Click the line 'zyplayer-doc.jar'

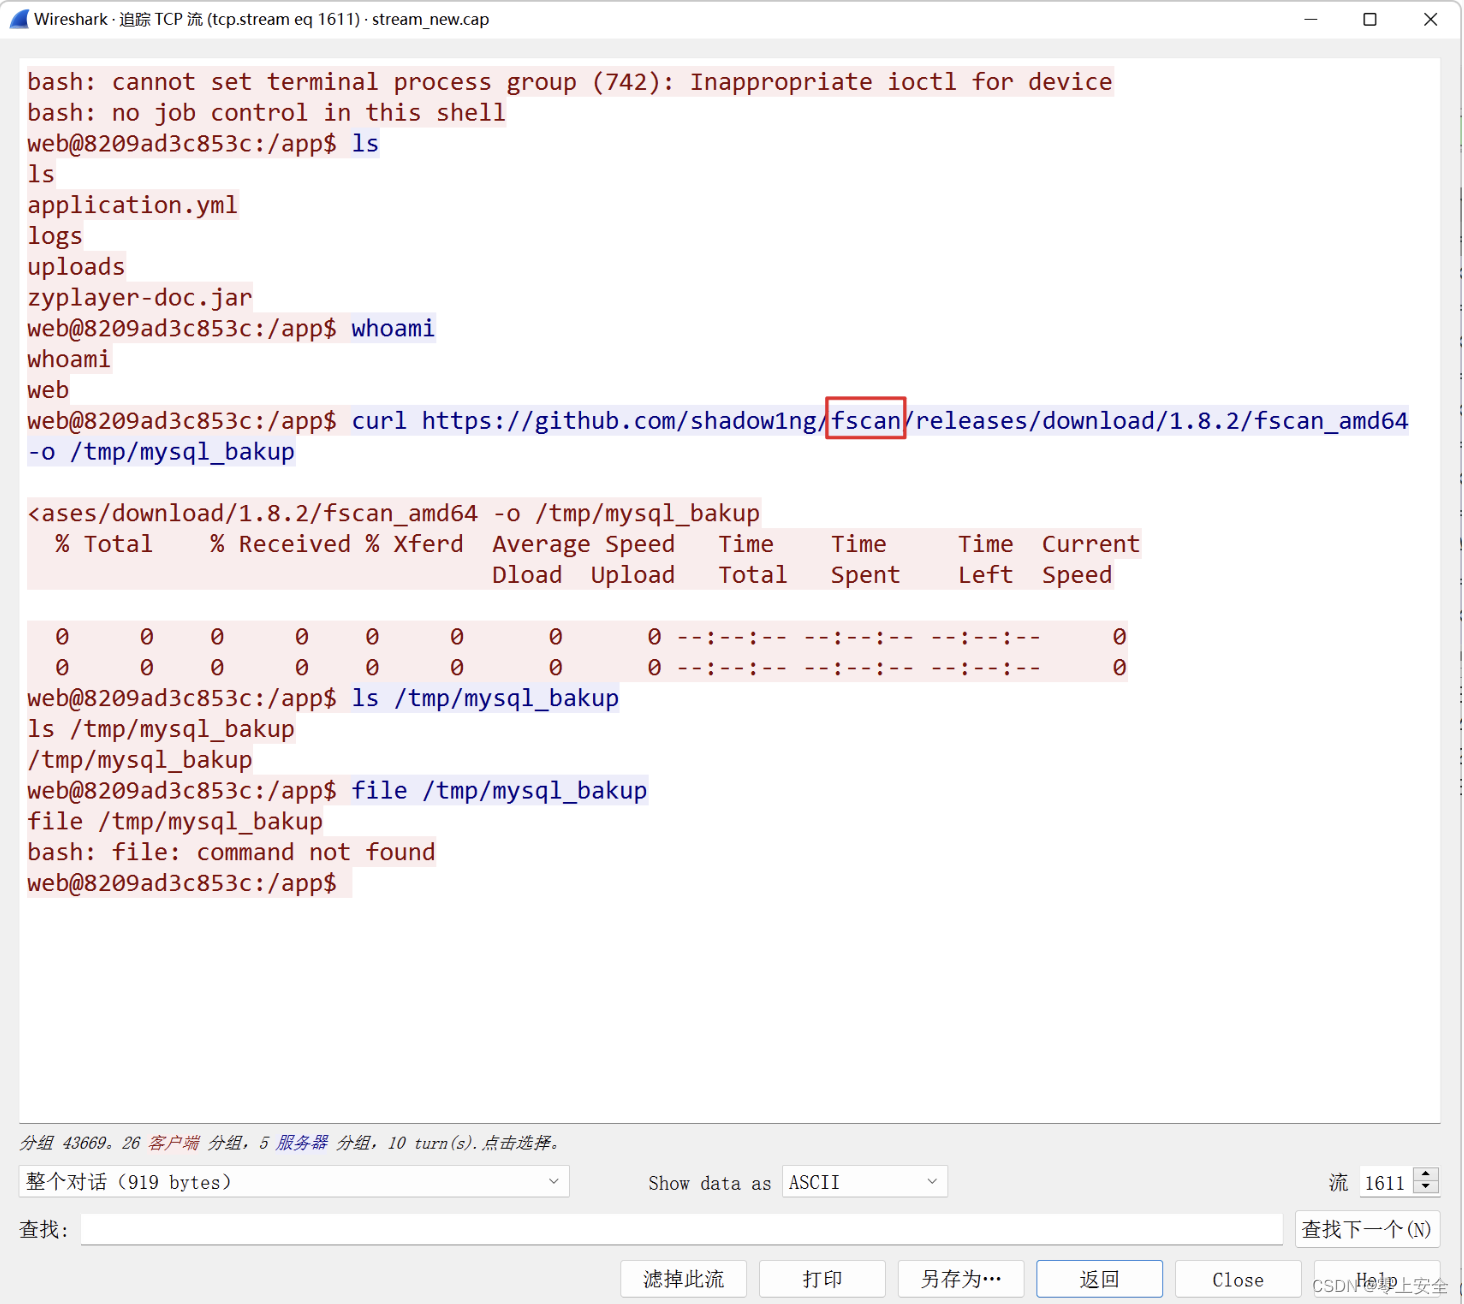[140, 297]
